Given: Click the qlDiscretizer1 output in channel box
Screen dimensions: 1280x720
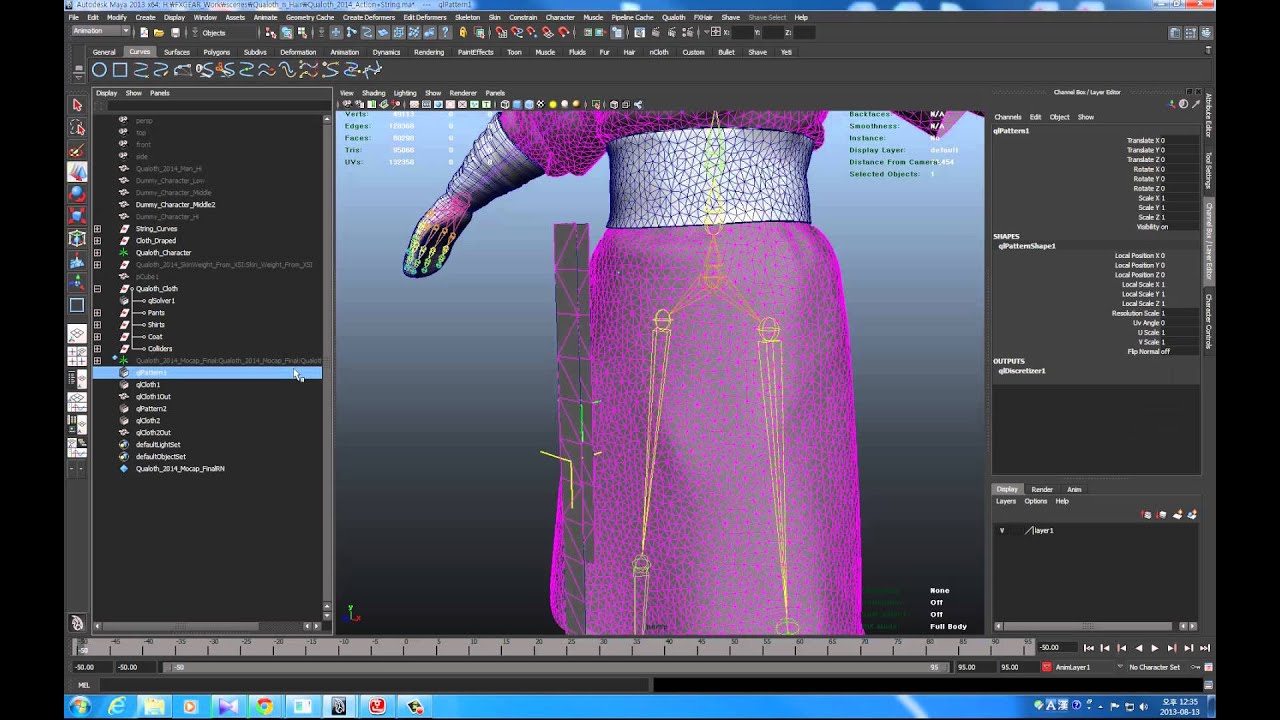Looking at the screenshot, I should click(1025, 370).
